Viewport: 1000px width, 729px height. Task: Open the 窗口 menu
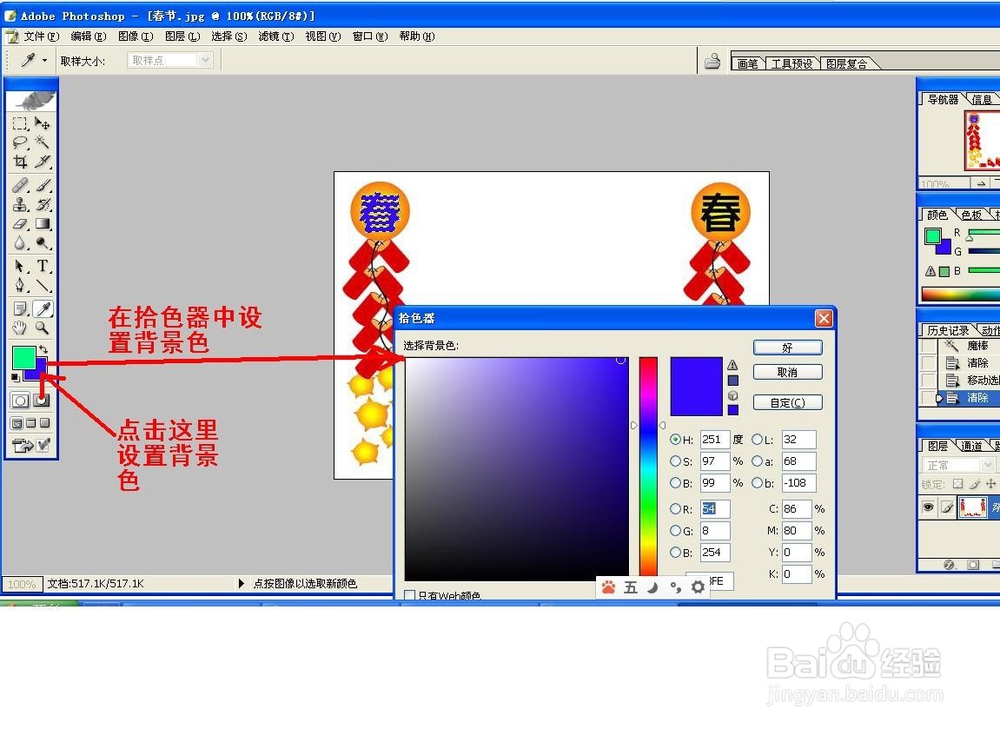[368, 36]
